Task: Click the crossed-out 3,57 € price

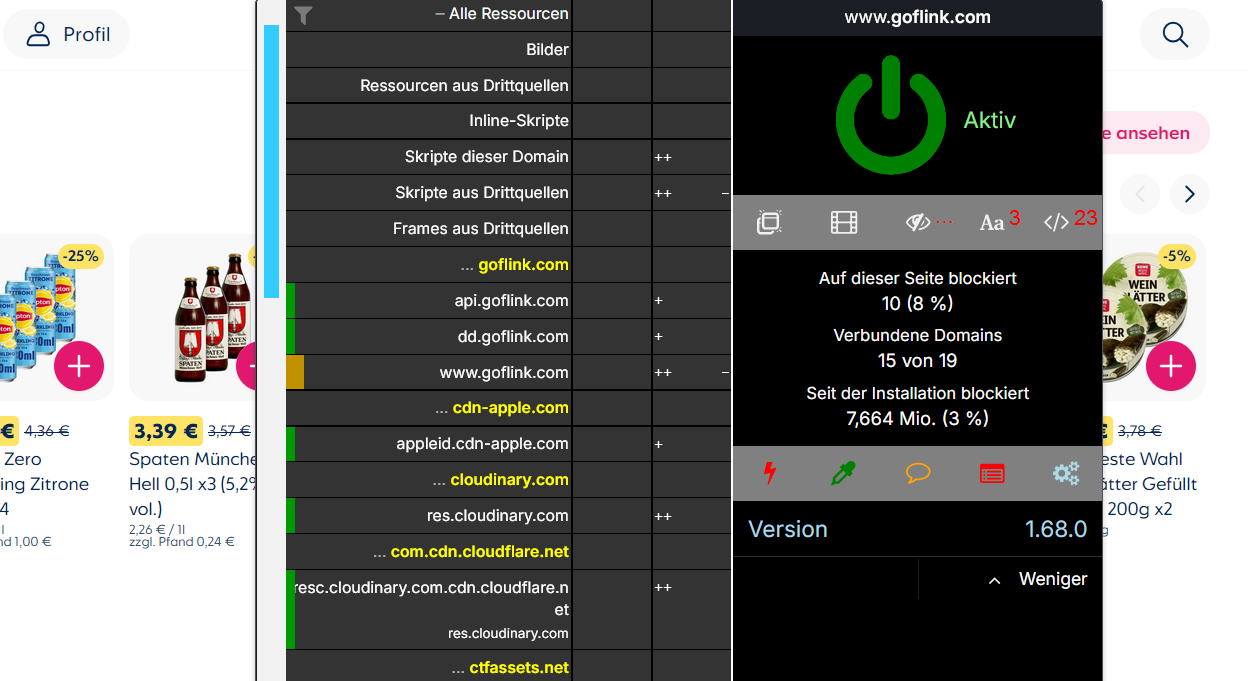Action: click(228, 431)
